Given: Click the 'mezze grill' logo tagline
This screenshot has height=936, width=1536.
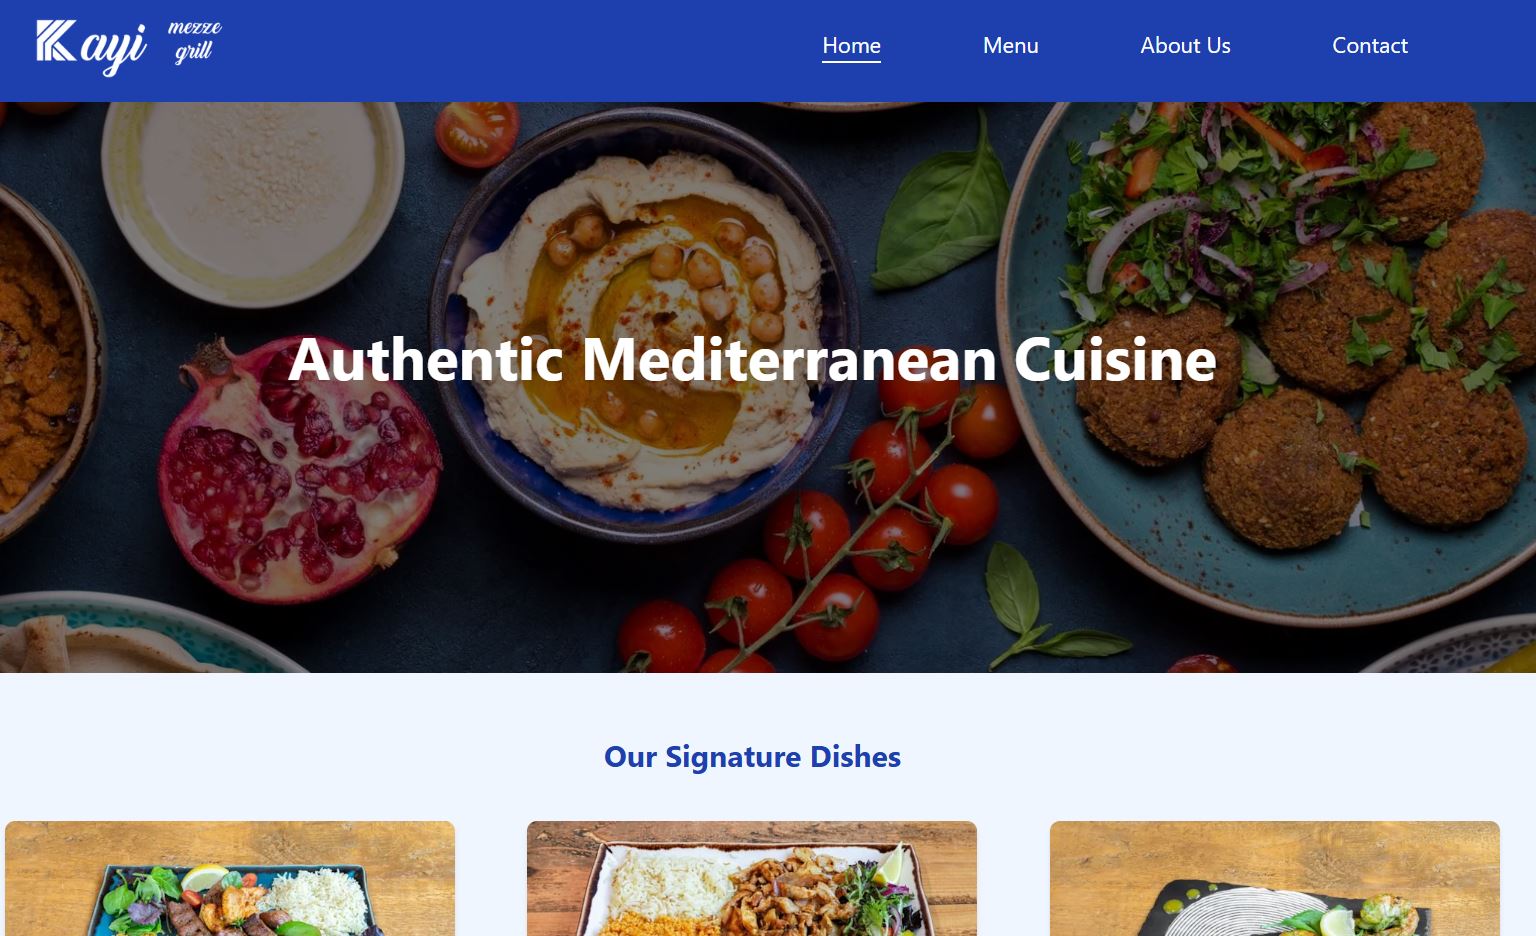Looking at the screenshot, I should pos(195,40).
